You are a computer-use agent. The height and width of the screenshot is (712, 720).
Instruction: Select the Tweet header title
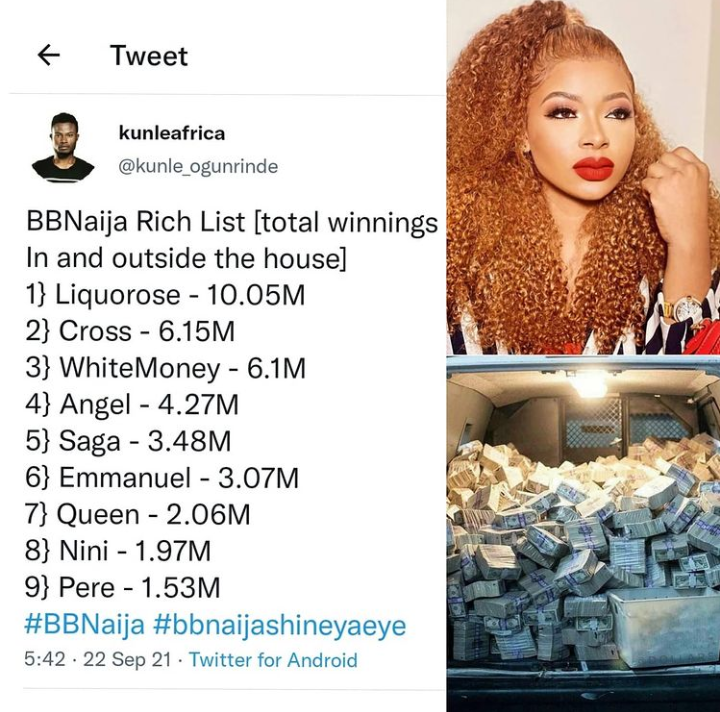(149, 56)
